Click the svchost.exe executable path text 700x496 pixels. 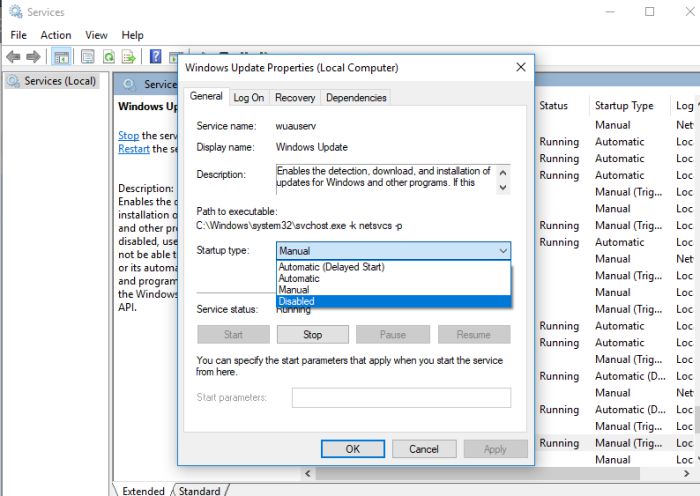(299, 225)
